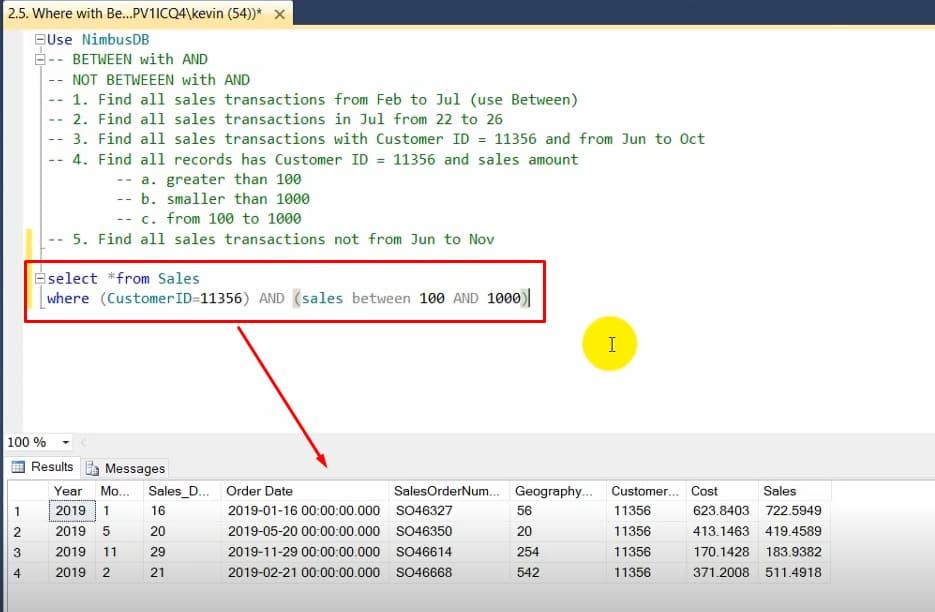Select the Year value 2019 in row 1
Screen dimensions: 935x612
pyautogui.click(x=69, y=511)
